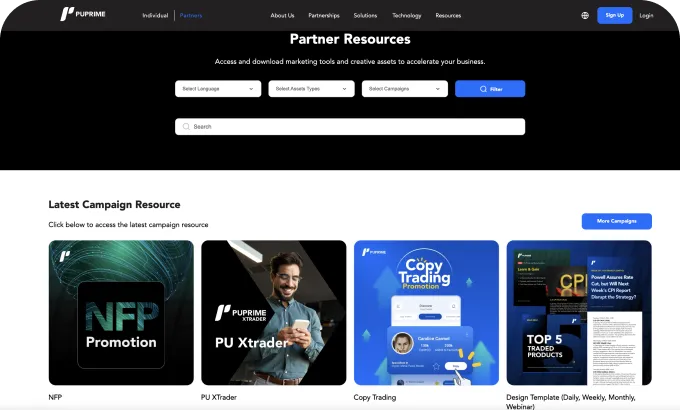Click inside the Search input field
680x410 pixels.
click(x=350, y=127)
